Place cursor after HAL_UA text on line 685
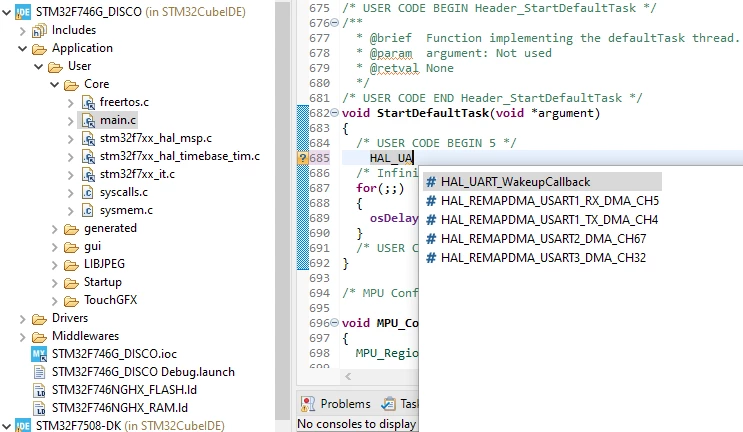The height and width of the screenshot is (432, 743). tap(414, 158)
